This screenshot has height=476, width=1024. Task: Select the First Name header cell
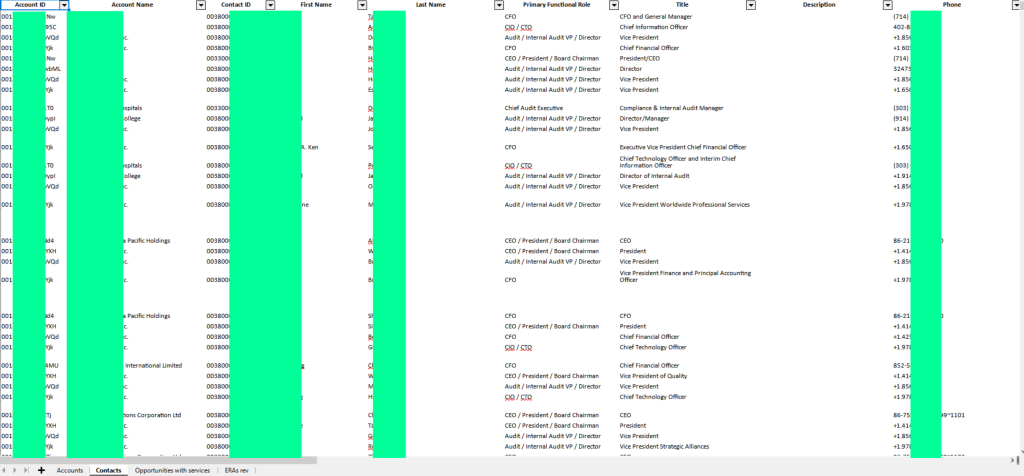[316, 5]
